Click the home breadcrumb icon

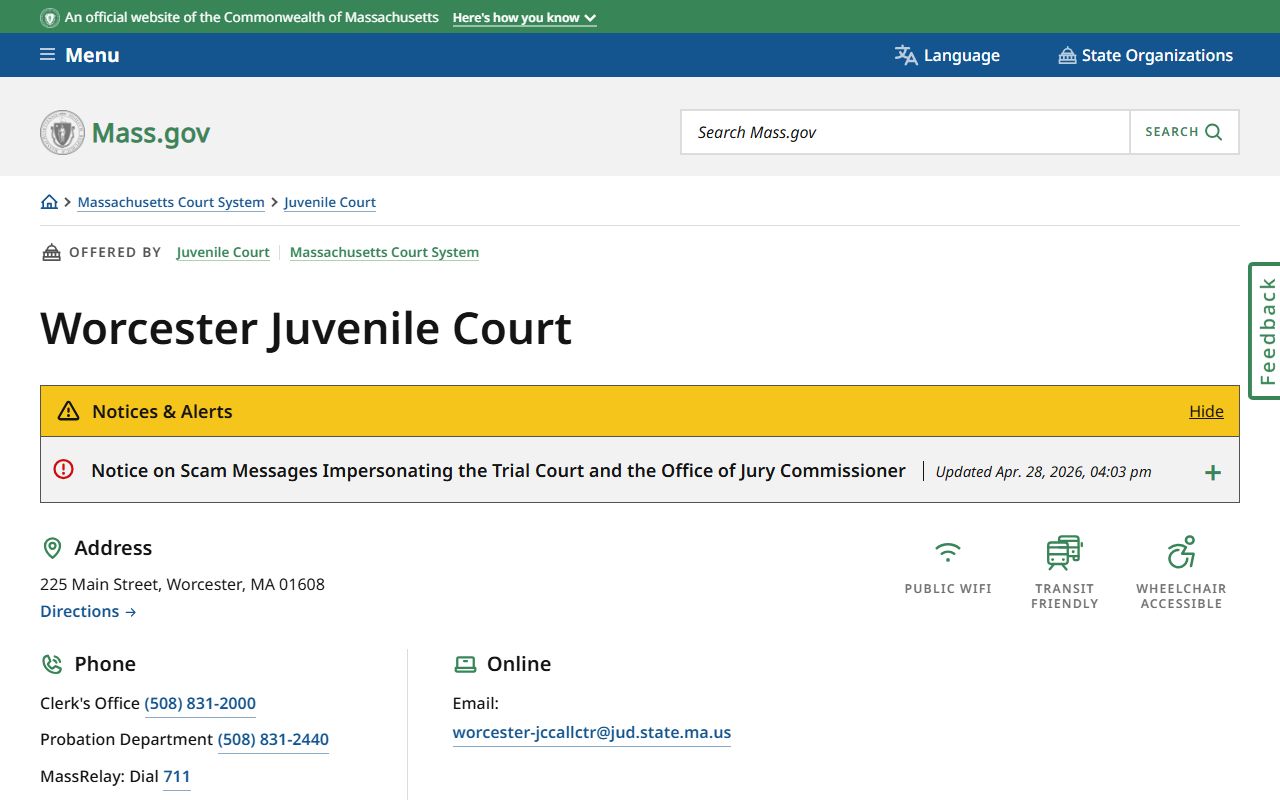point(49,202)
